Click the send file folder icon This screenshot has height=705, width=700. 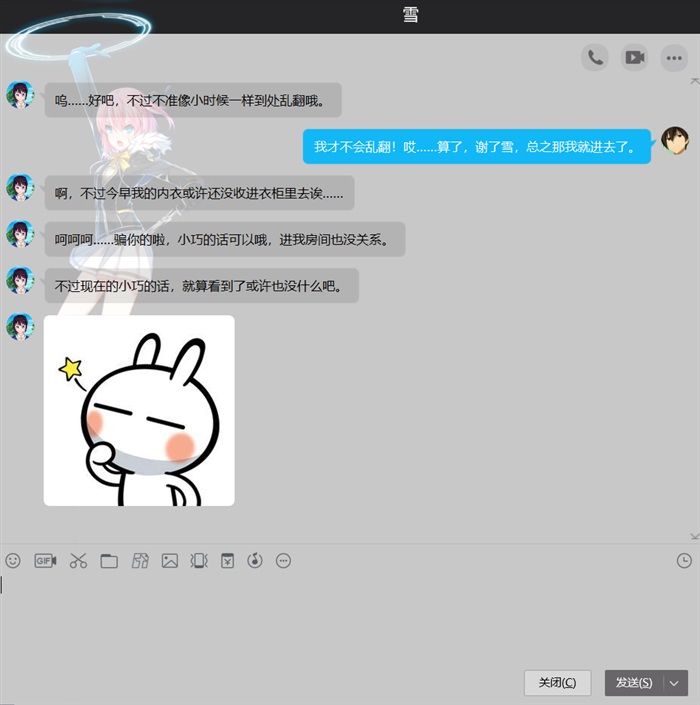[109, 561]
